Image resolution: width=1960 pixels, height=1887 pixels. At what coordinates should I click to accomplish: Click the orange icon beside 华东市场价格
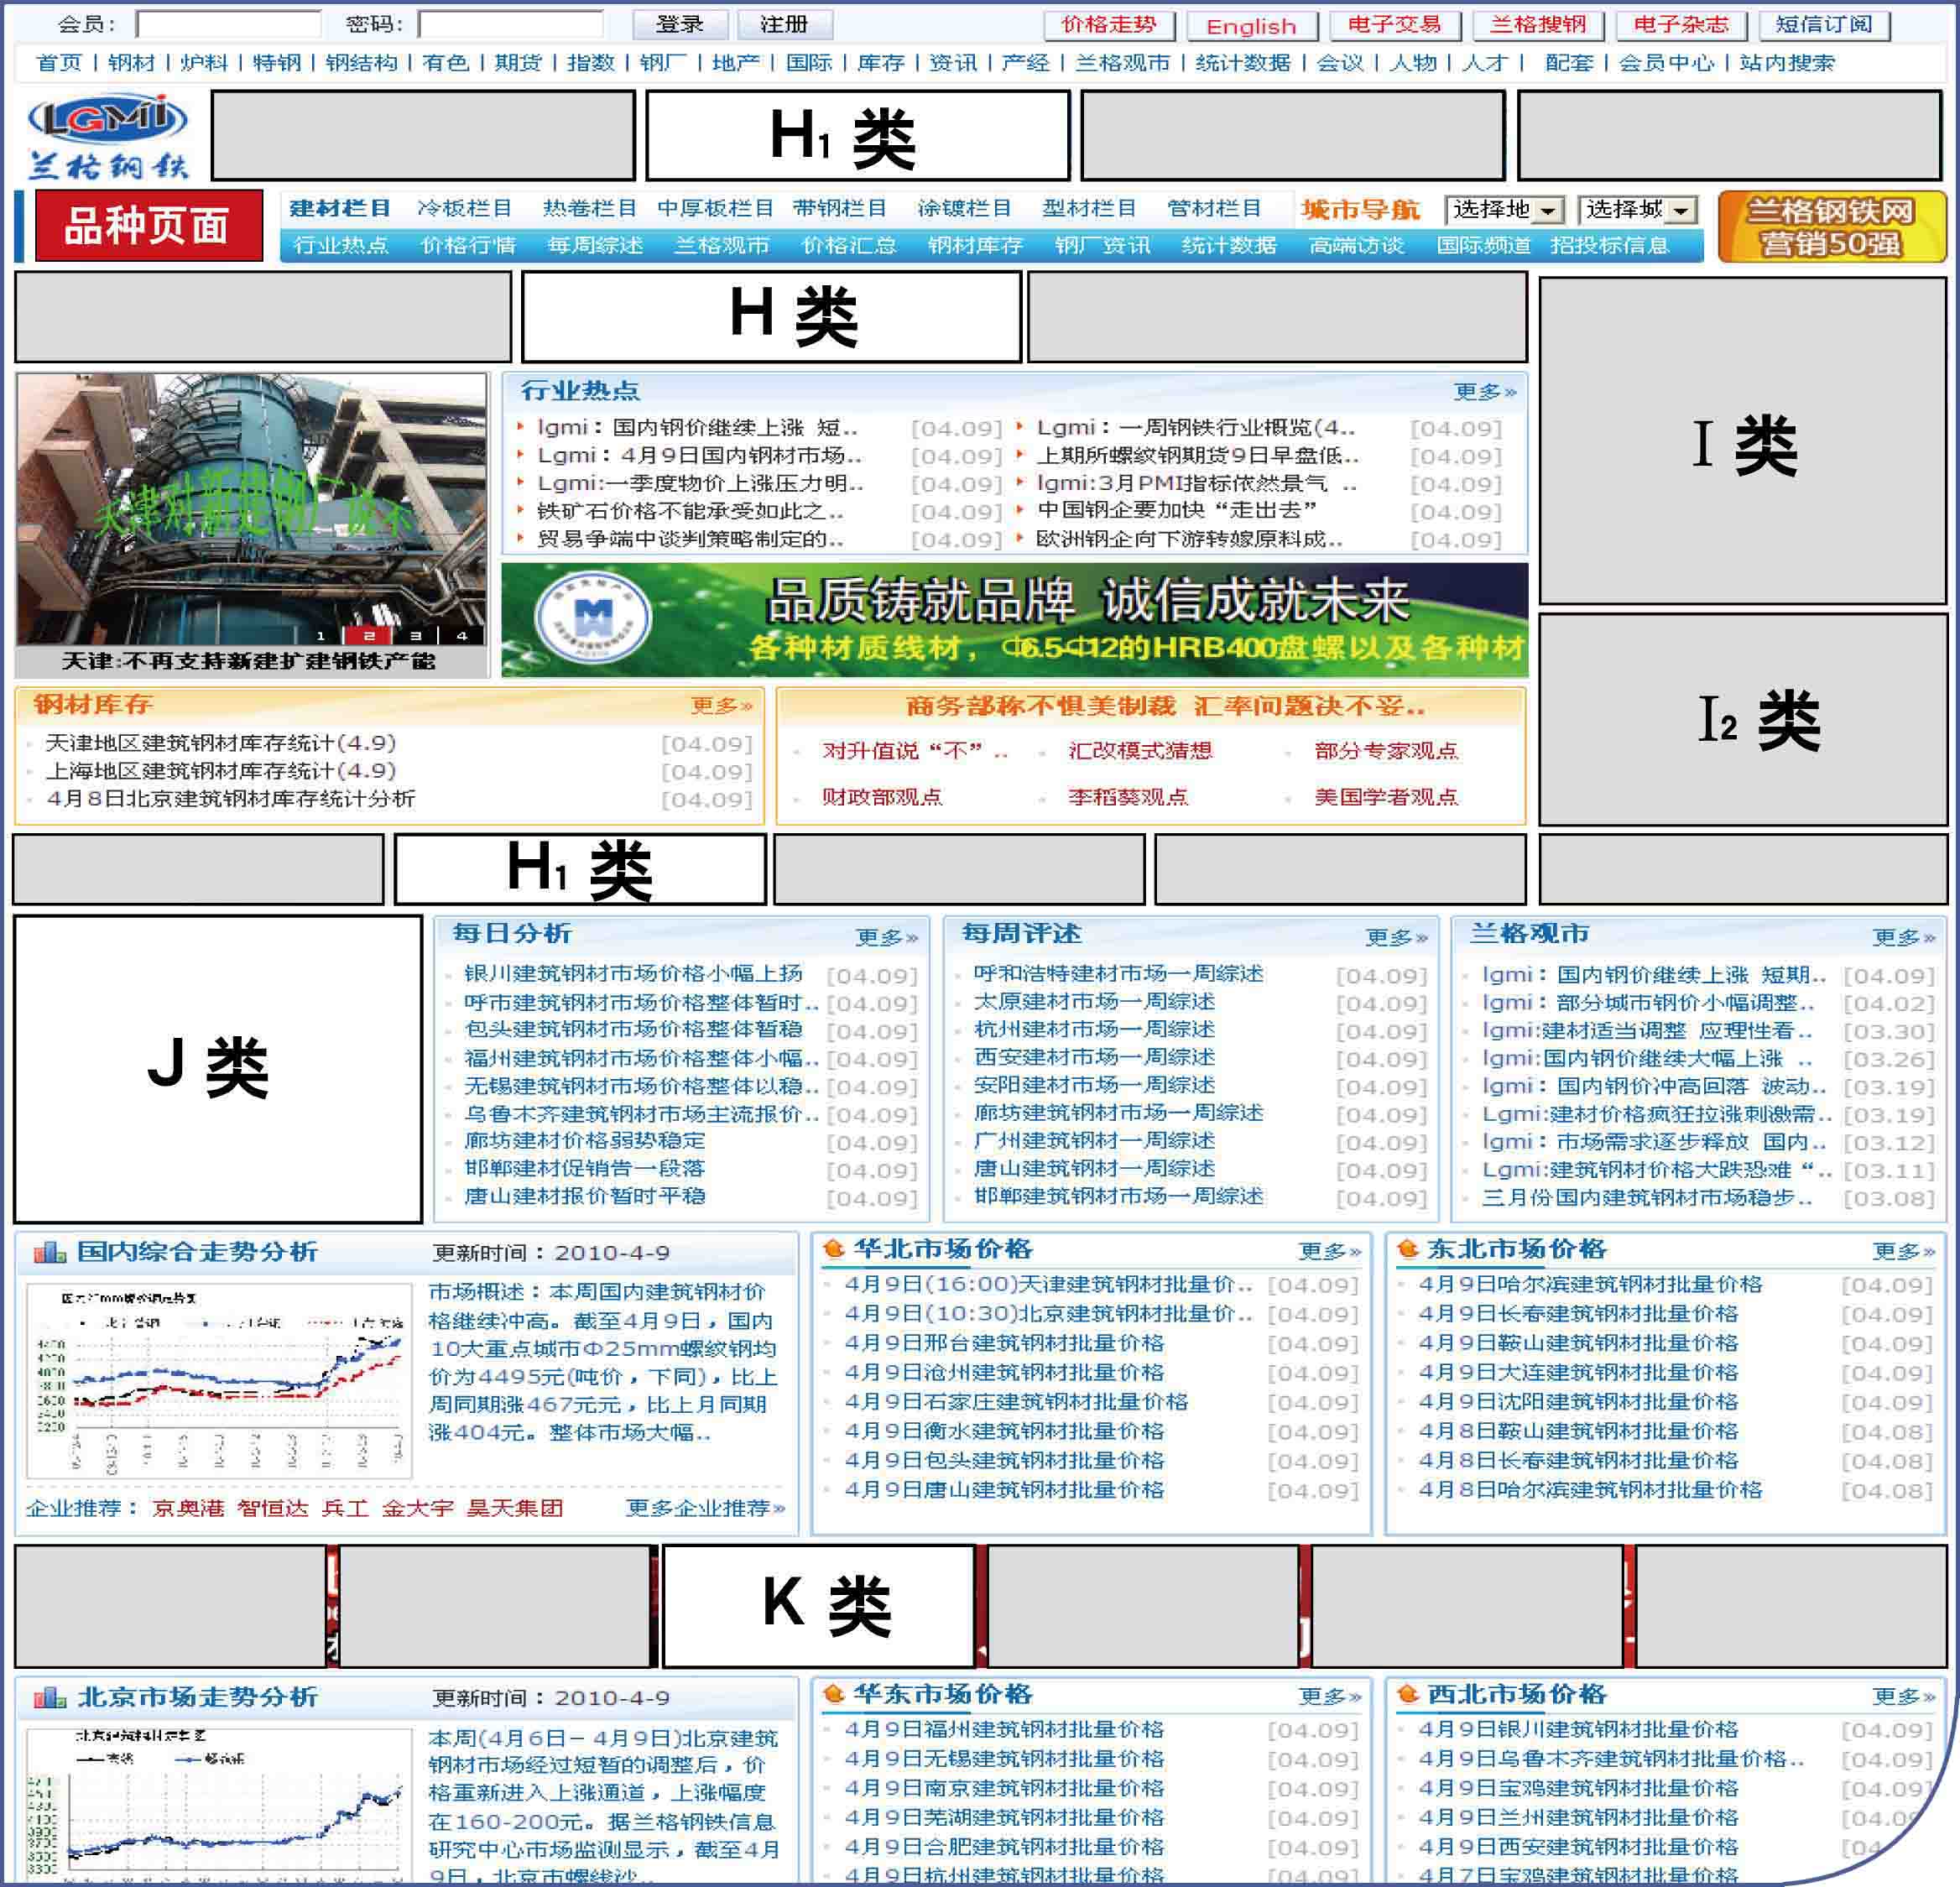click(833, 1693)
